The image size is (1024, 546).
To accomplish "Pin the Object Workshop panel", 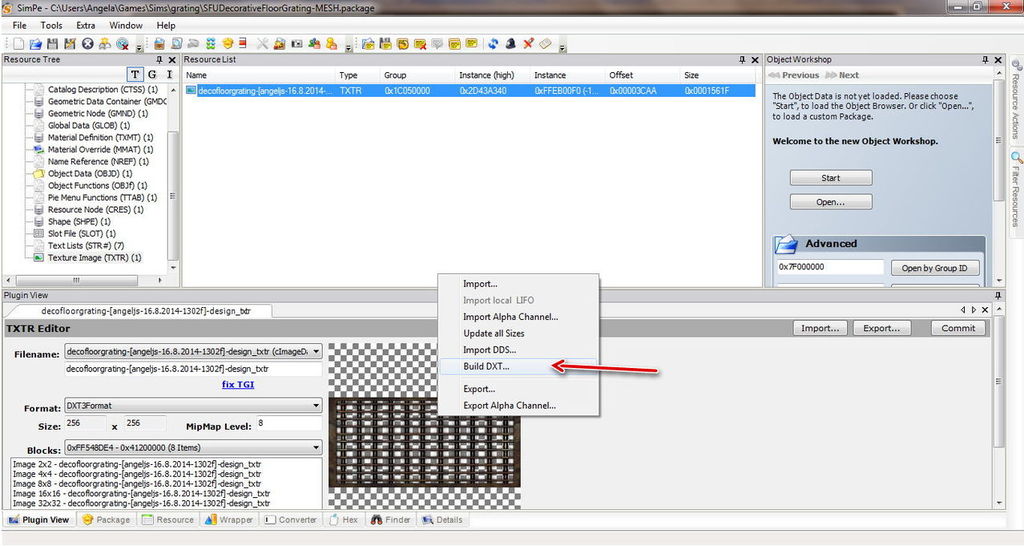I will (985, 59).
